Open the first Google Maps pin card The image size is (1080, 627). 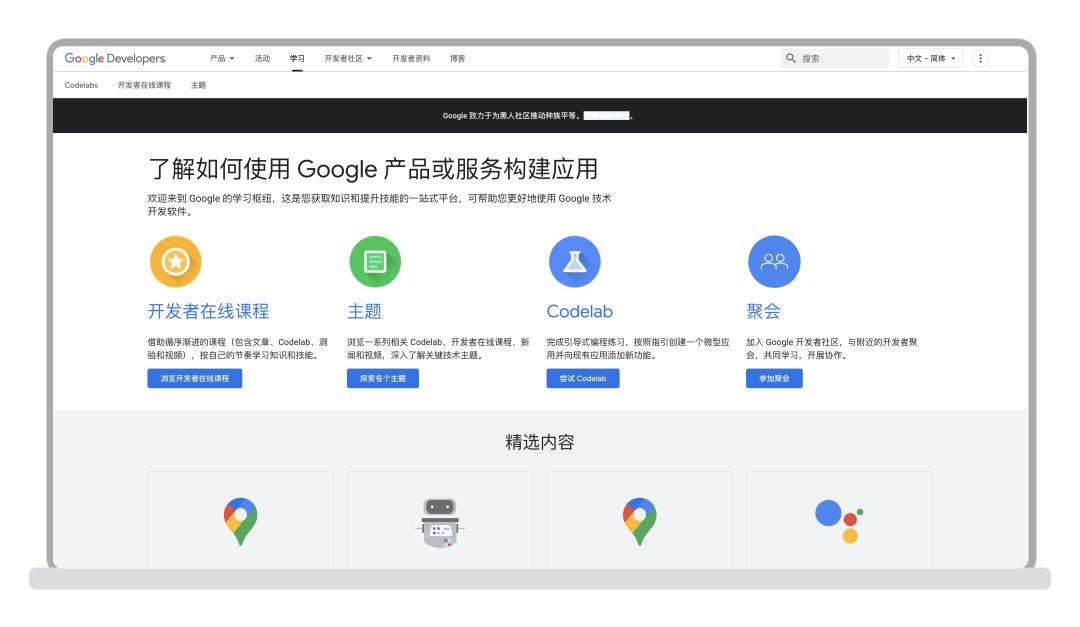pos(240,520)
